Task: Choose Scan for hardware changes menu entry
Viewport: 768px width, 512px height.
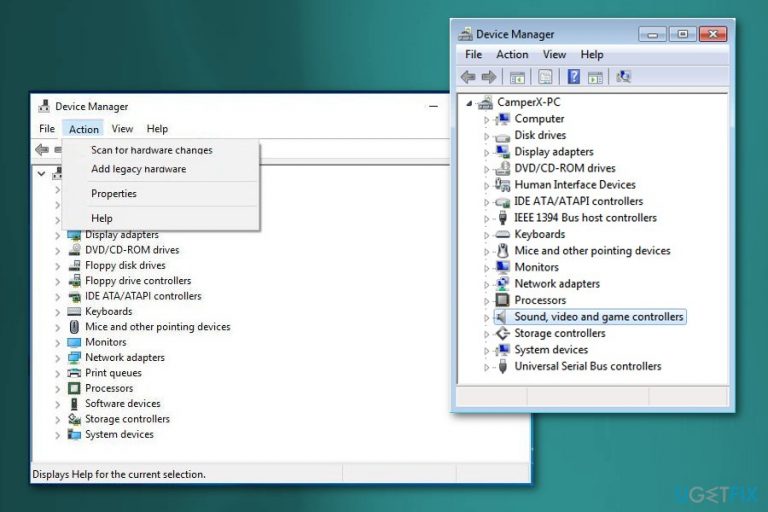Action: 161,150
